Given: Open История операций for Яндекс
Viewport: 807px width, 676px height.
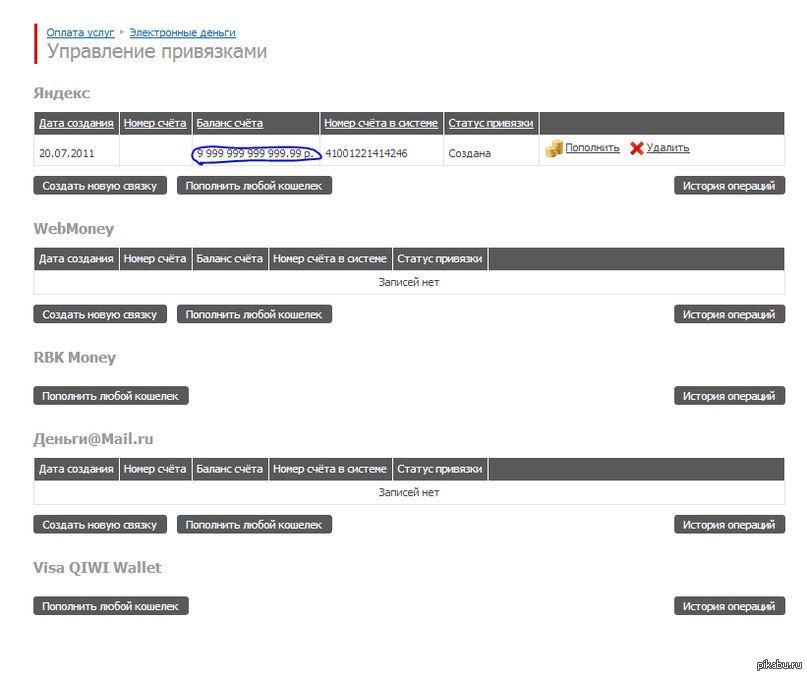Looking at the screenshot, I should tap(729, 186).
